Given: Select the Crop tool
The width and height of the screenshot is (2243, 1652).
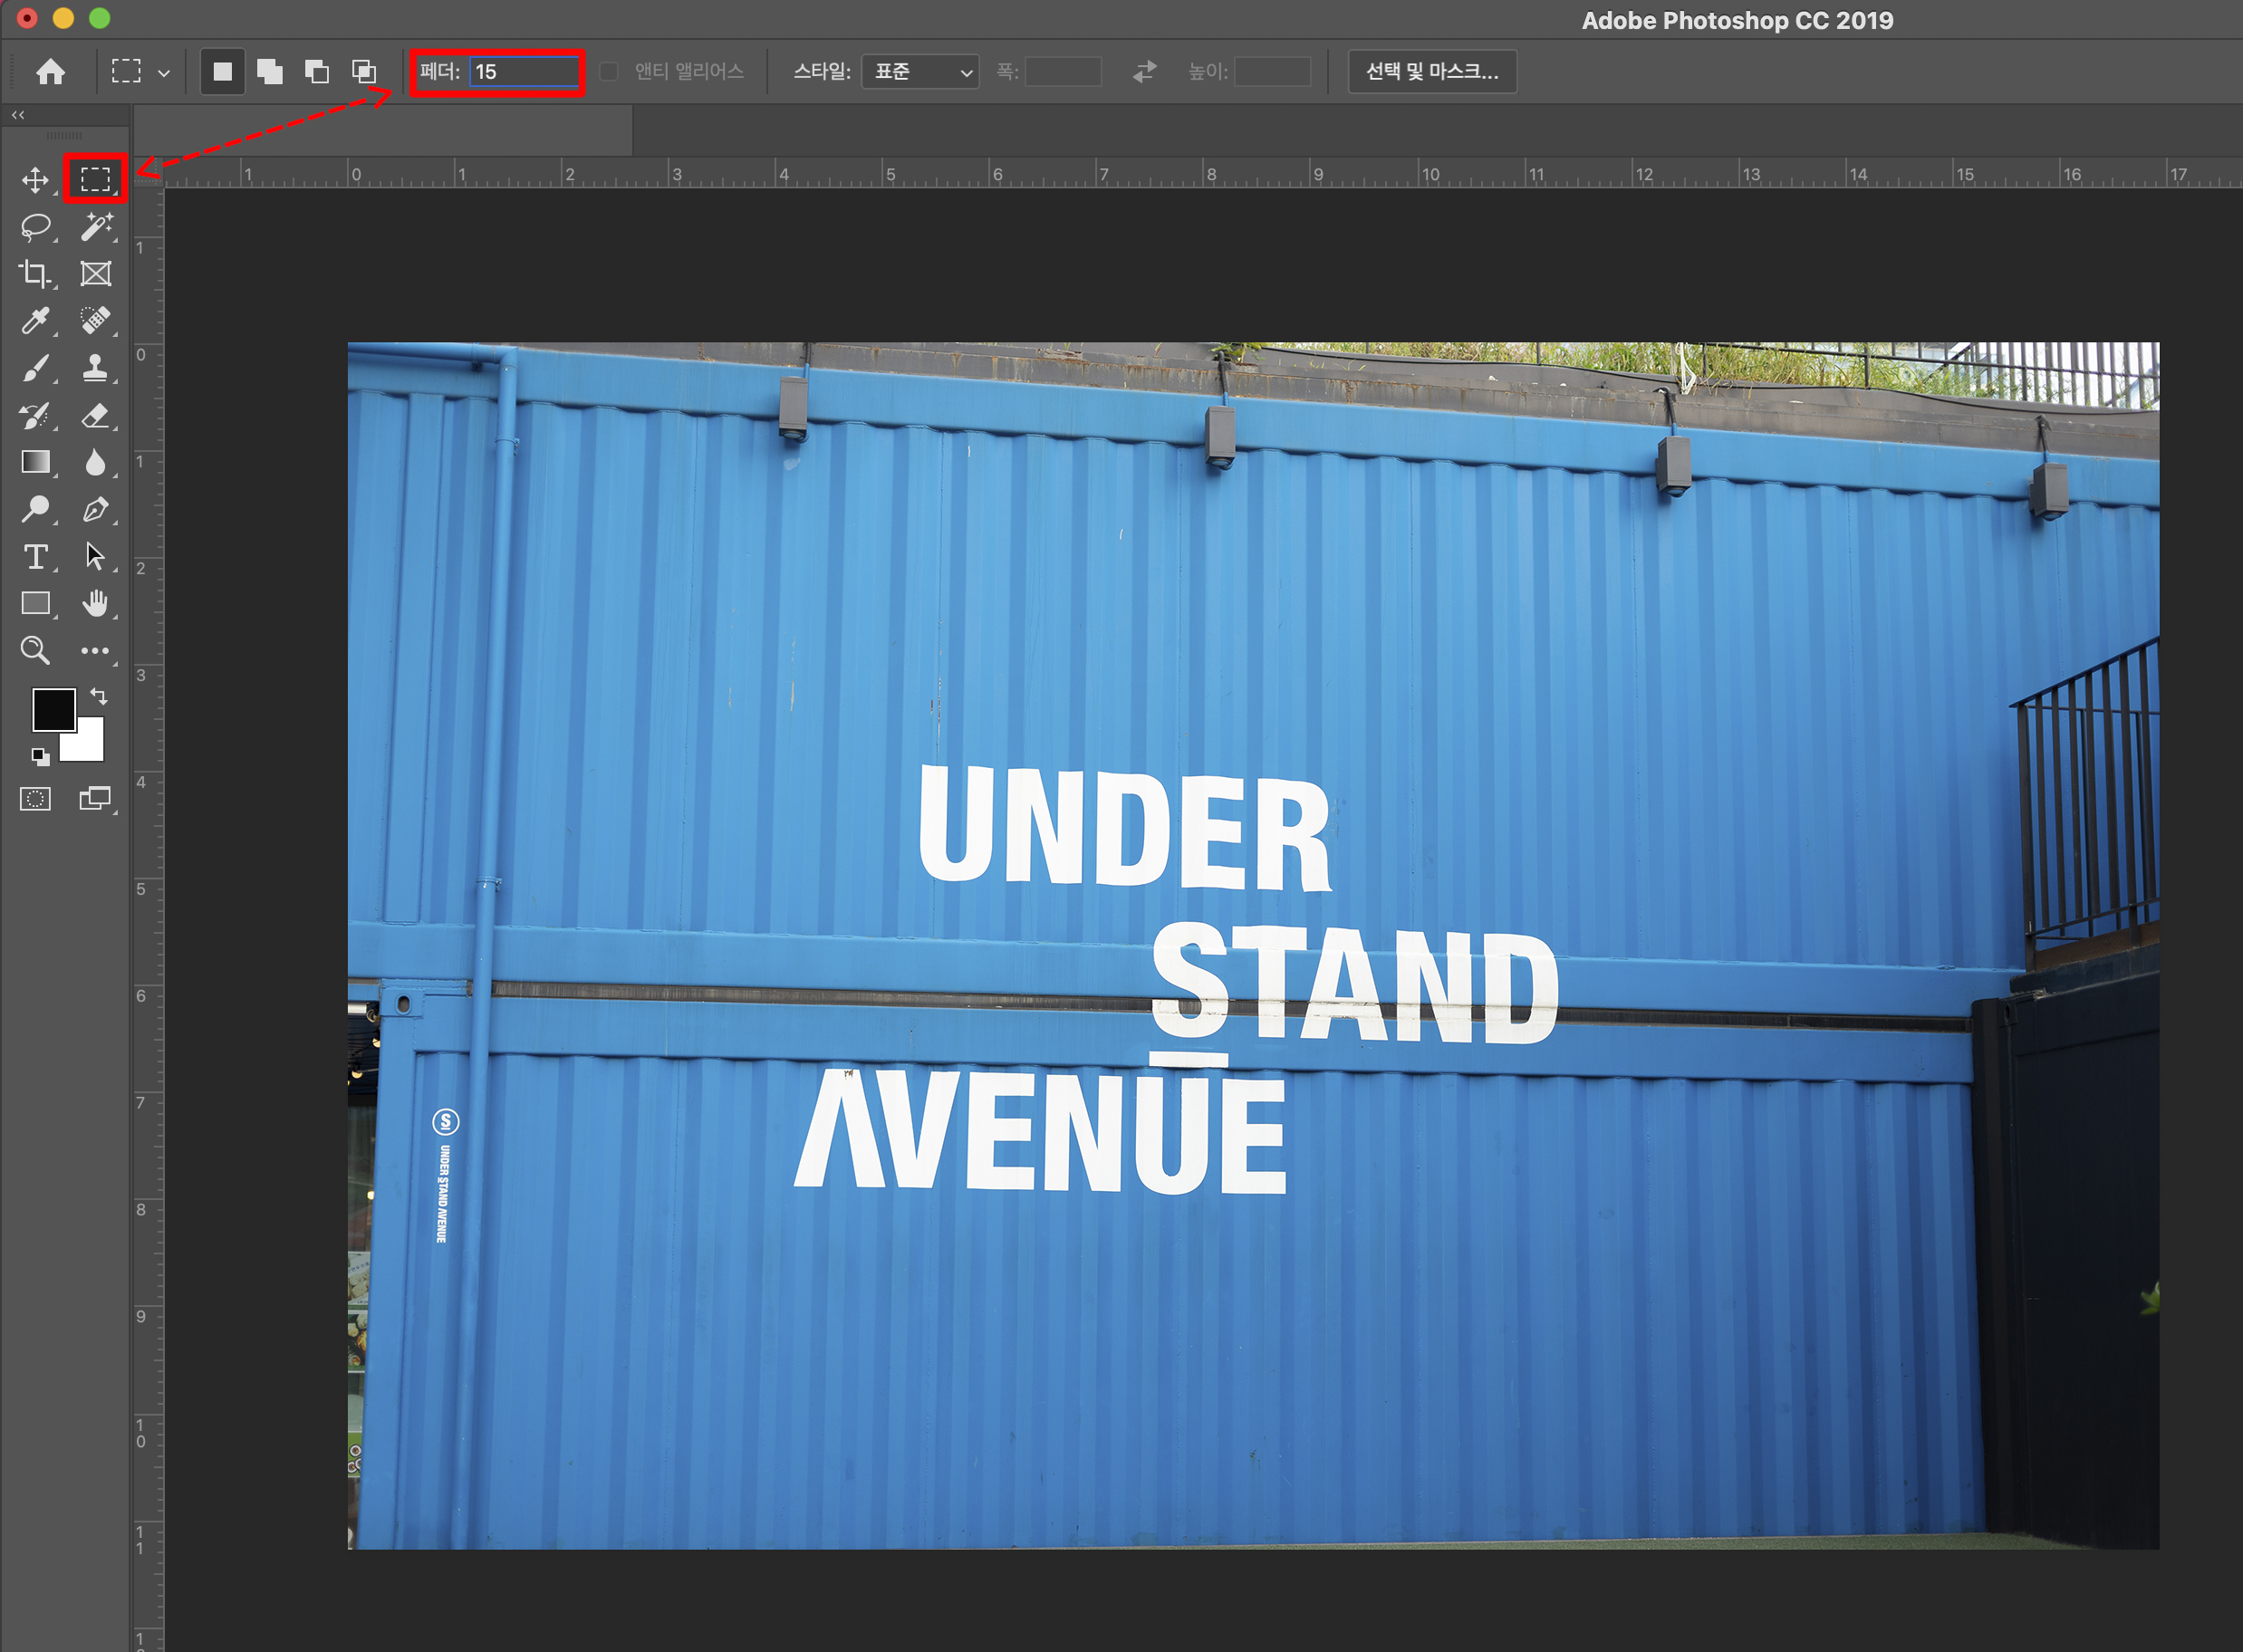Looking at the screenshot, I should [x=35, y=274].
